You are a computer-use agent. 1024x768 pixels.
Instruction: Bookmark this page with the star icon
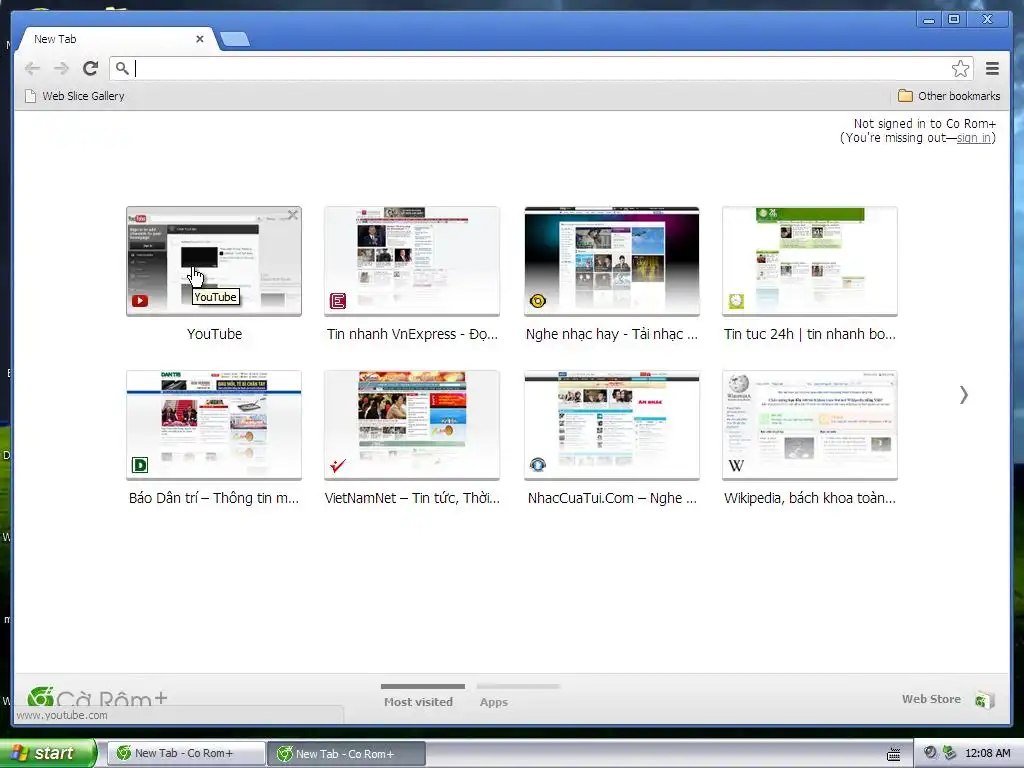point(960,69)
